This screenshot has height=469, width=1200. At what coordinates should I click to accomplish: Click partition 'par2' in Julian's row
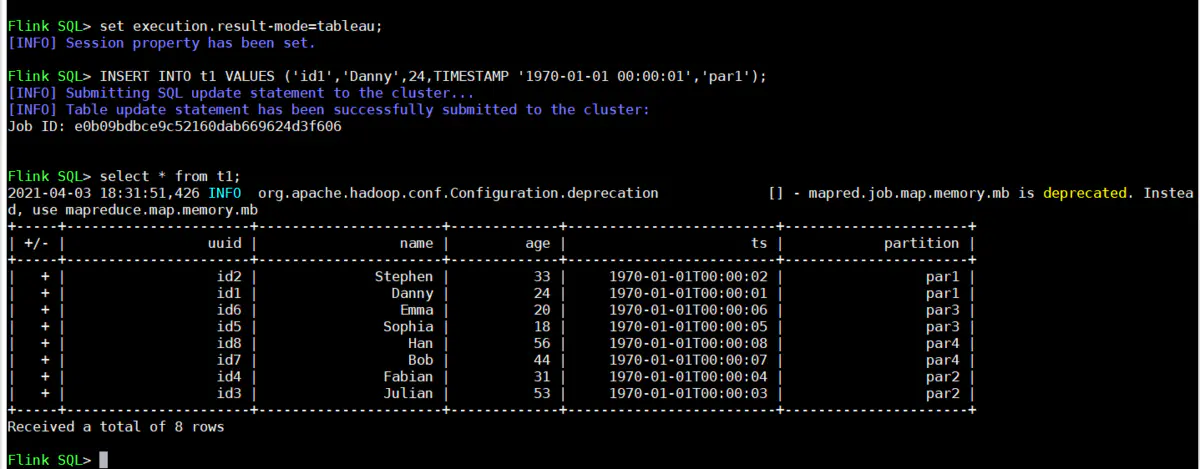[x=943, y=393]
